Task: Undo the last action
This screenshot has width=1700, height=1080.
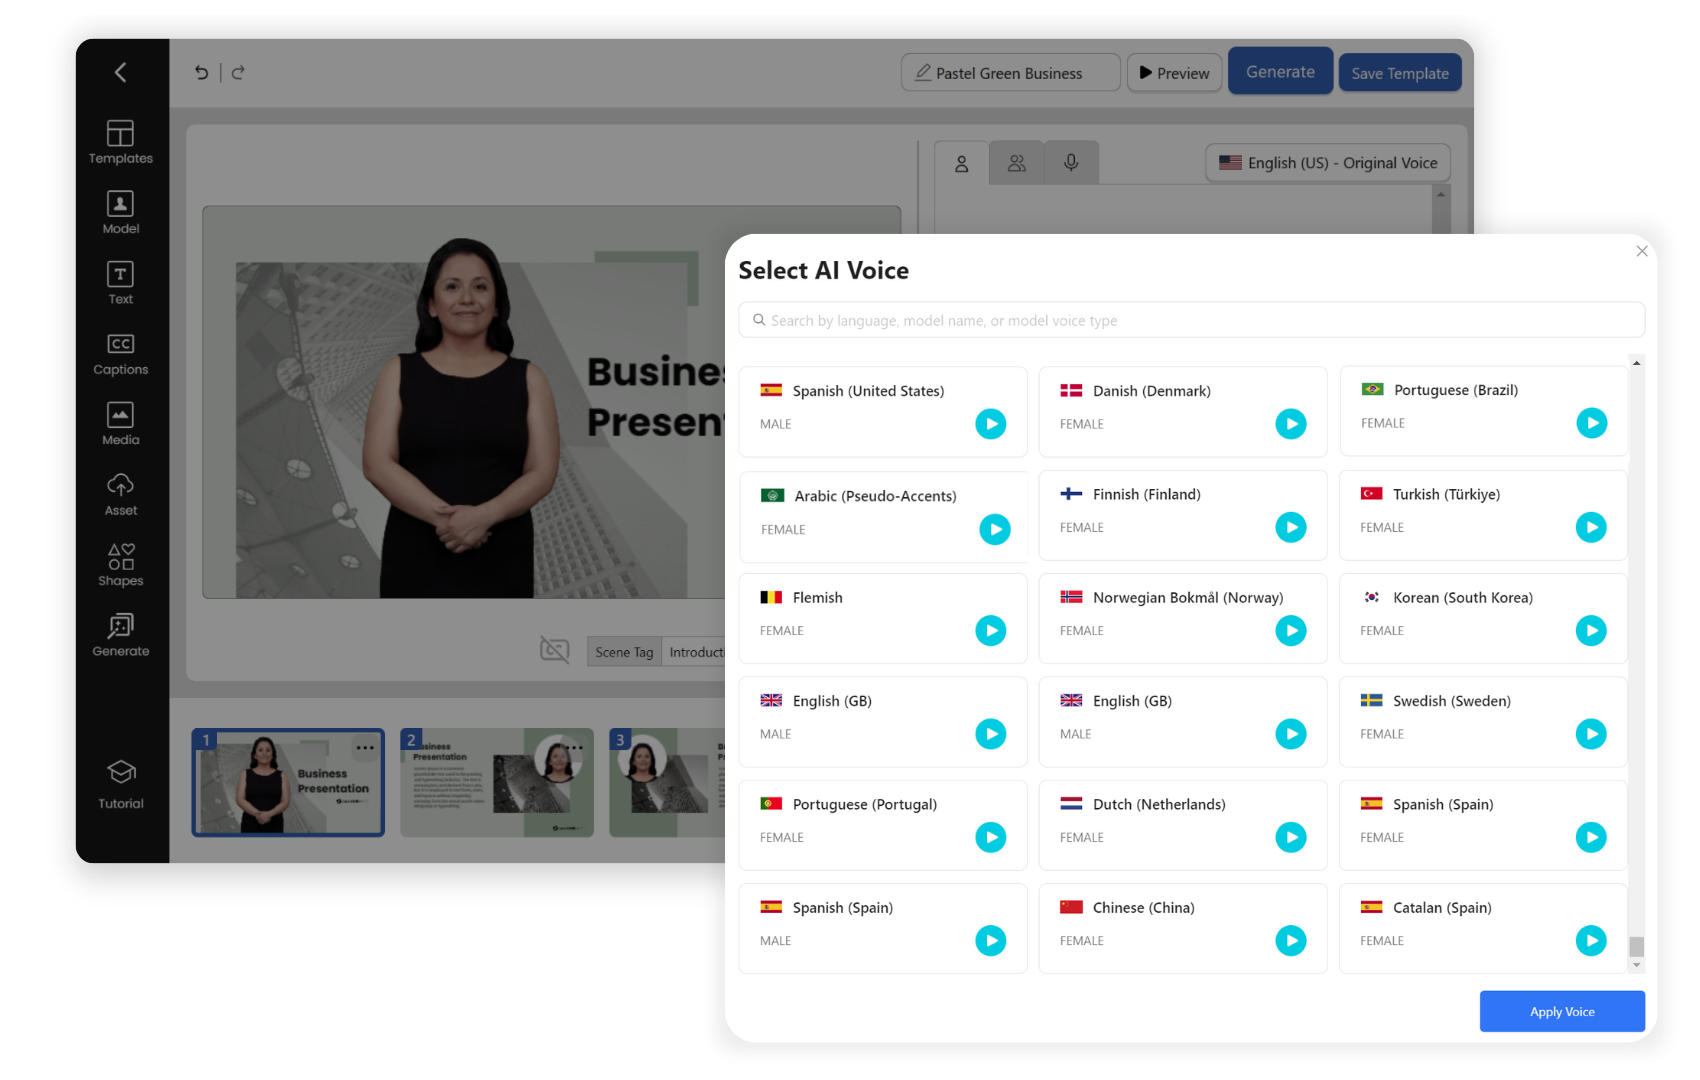Action: 202,72
